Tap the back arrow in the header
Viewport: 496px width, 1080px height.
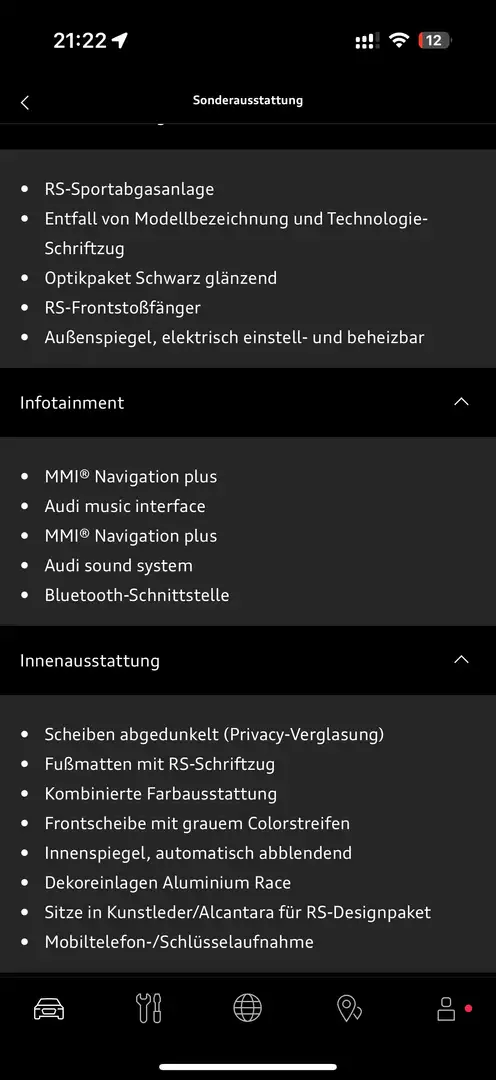click(x=25, y=103)
